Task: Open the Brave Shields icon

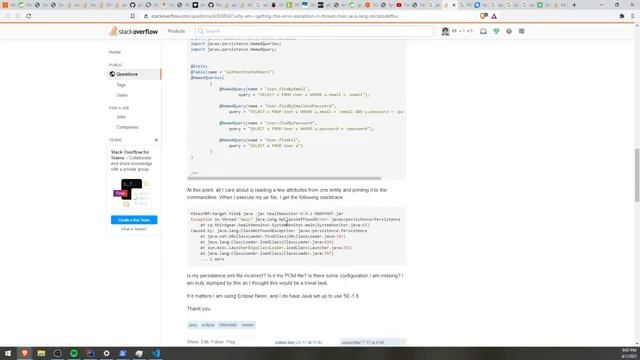Action: click(x=483, y=16)
